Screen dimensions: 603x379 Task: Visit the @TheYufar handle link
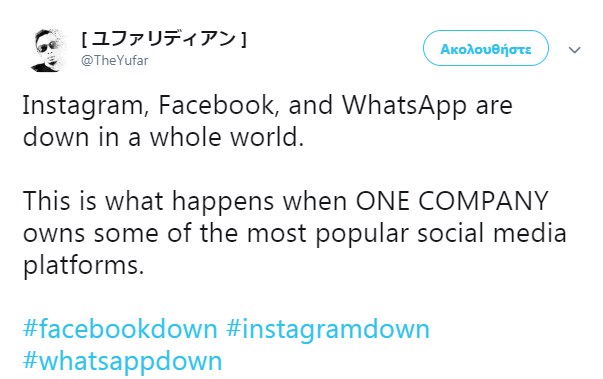[114, 60]
